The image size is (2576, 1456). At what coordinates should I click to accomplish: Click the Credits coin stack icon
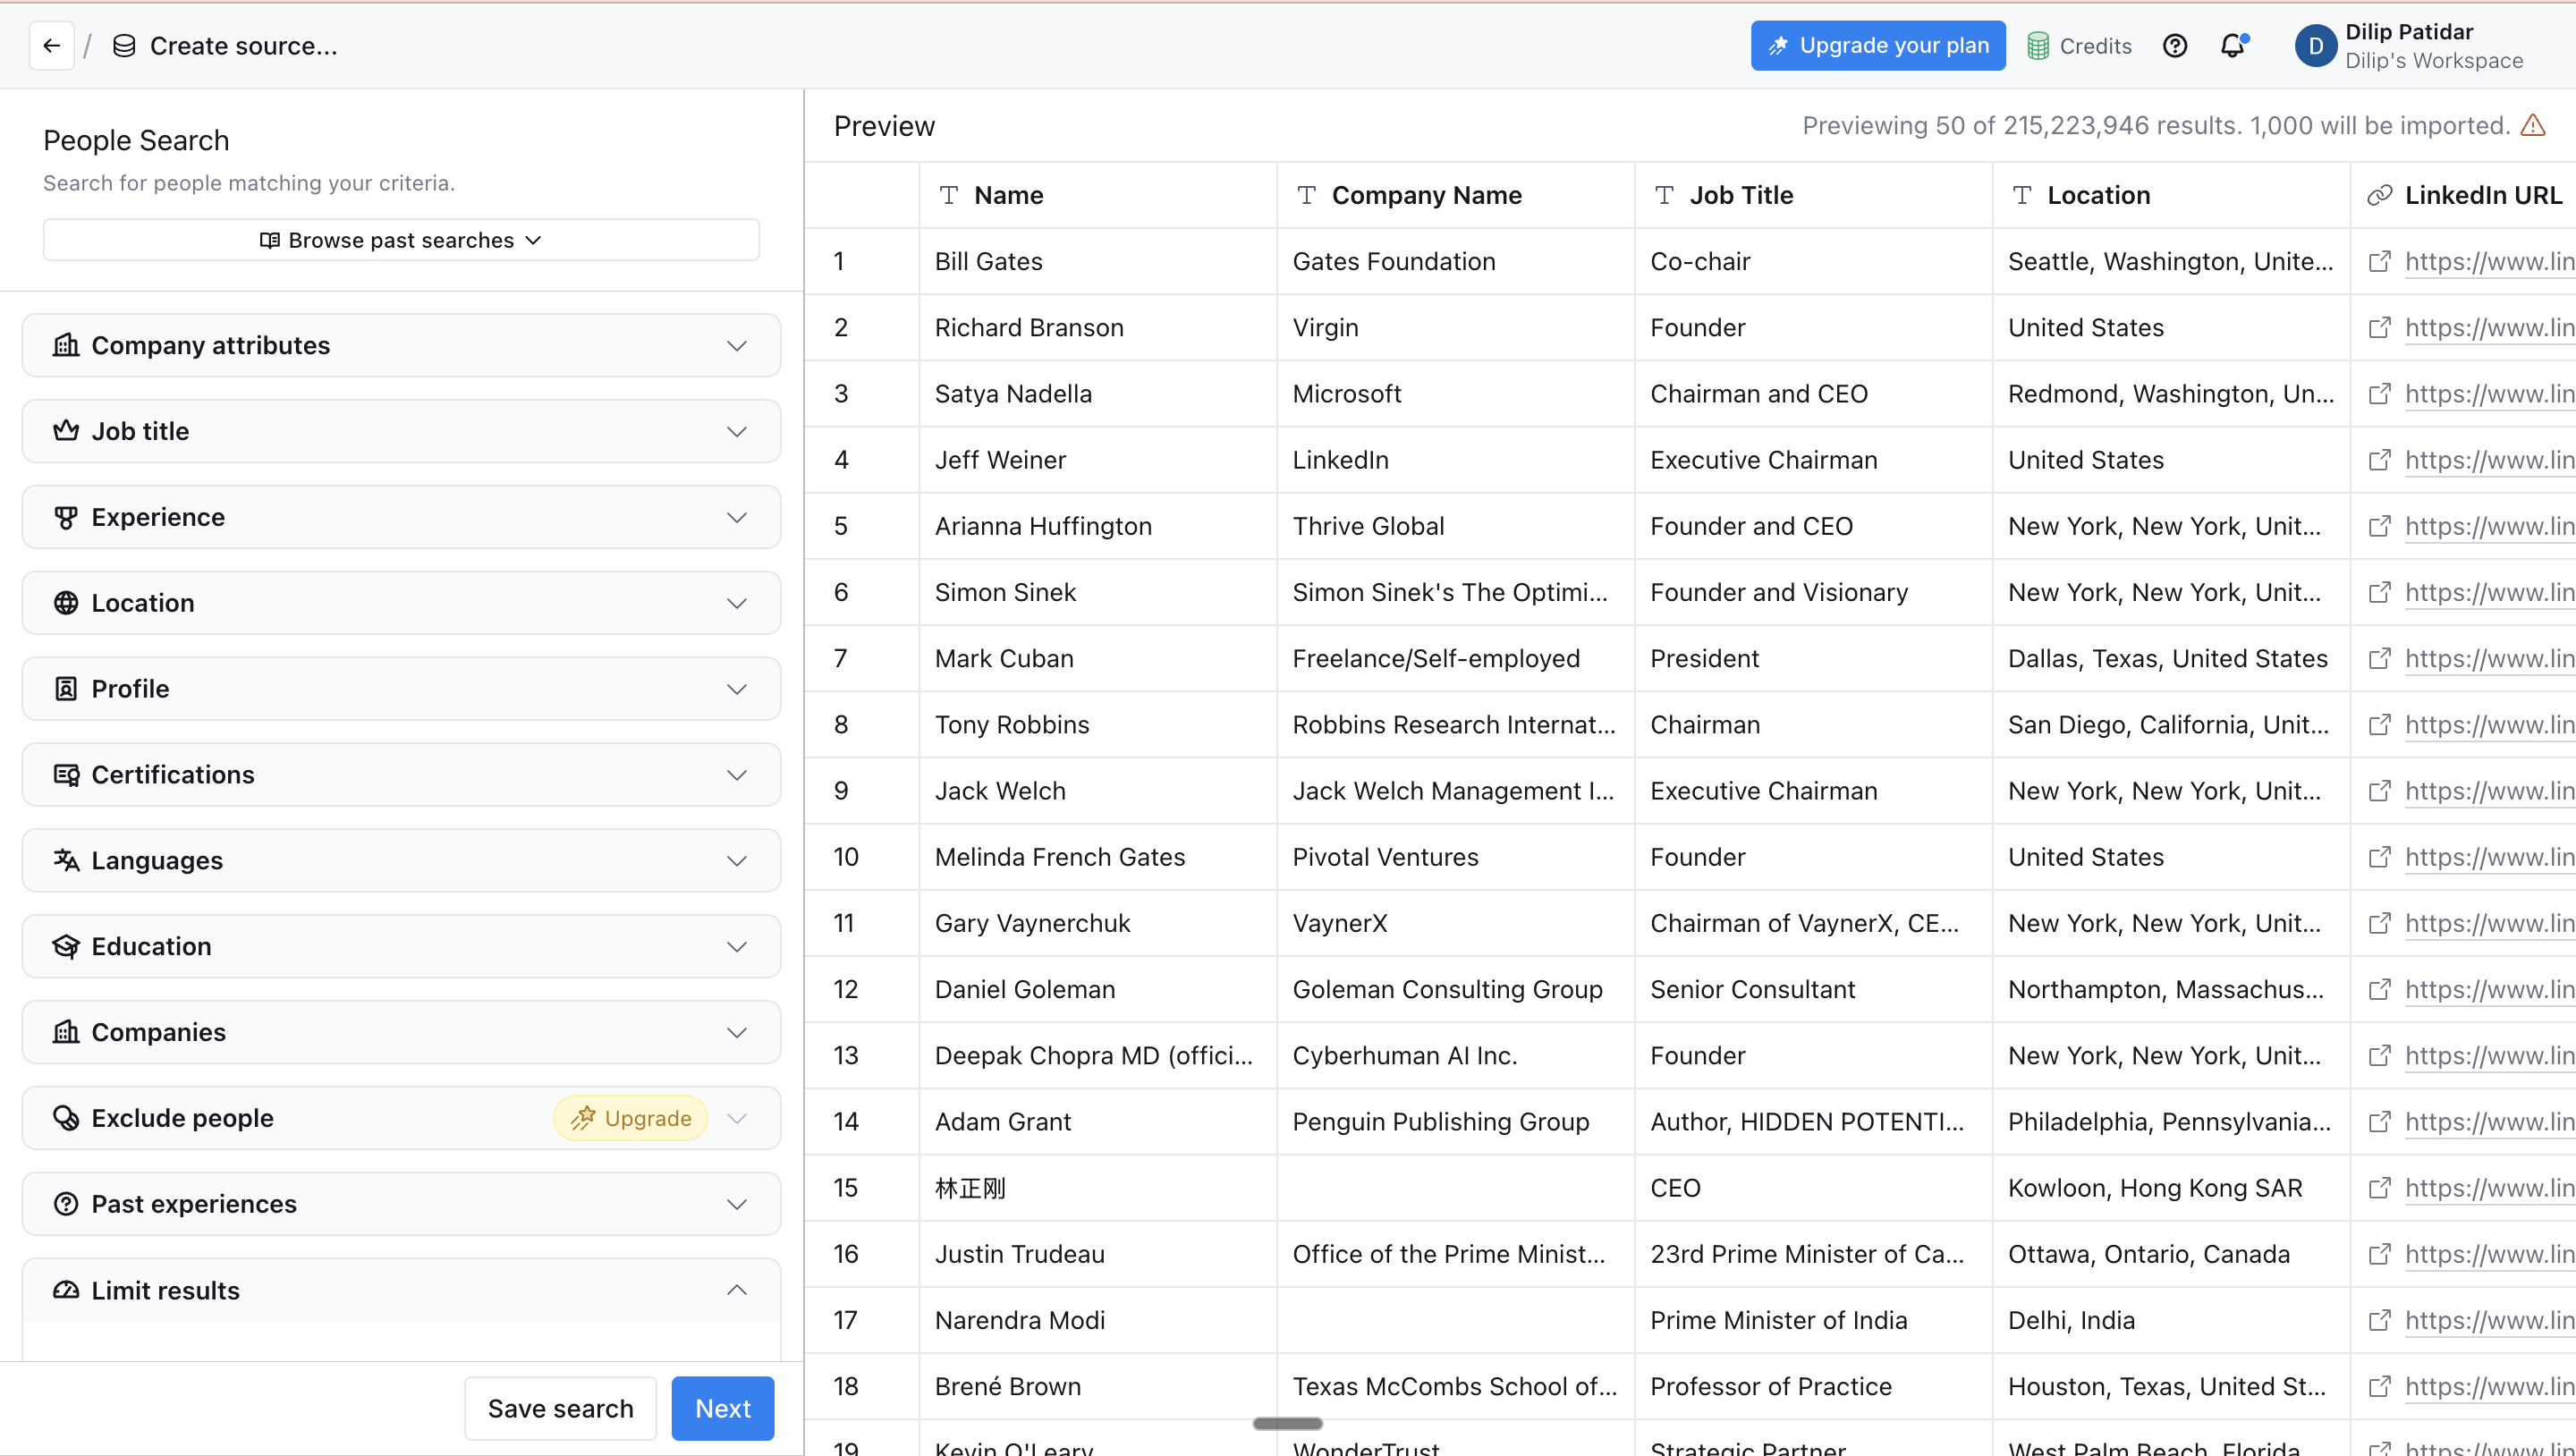pyautogui.click(x=2037, y=46)
